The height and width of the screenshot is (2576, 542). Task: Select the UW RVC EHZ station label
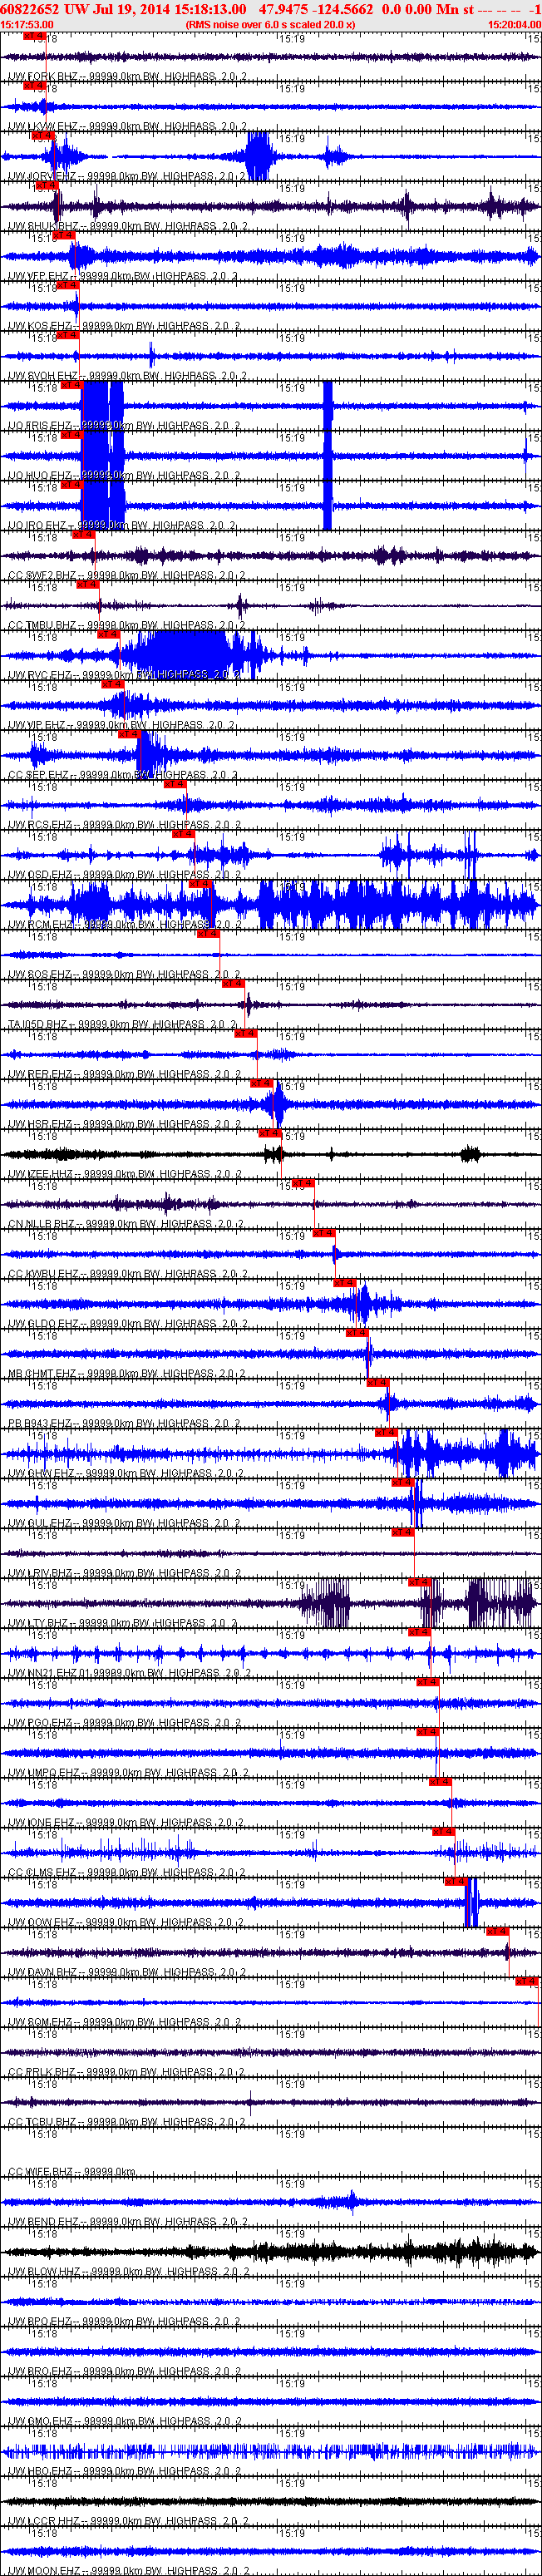pos(125,677)
